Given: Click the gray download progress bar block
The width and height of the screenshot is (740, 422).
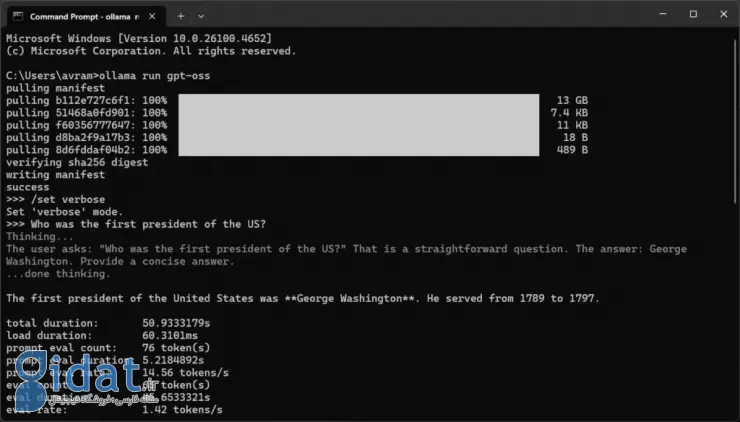Looking at the screenshot, I should (359, 125).
